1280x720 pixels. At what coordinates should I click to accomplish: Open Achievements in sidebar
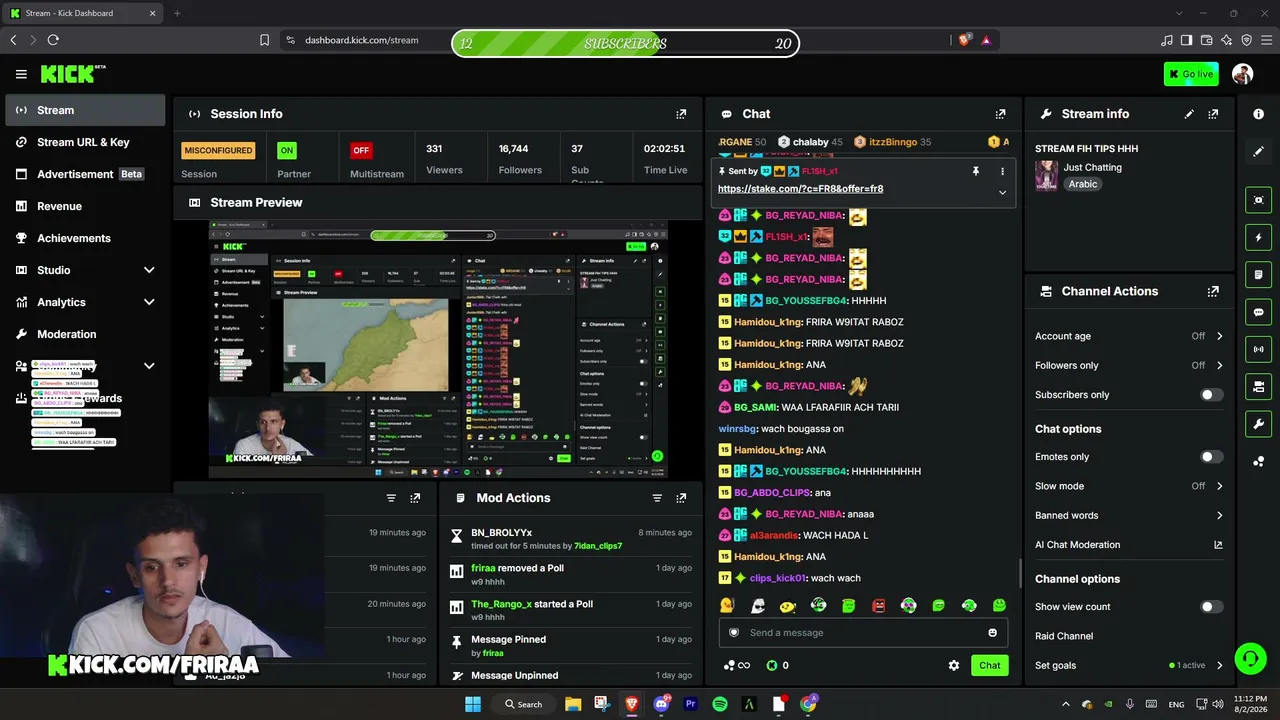(x=85, y=238)
